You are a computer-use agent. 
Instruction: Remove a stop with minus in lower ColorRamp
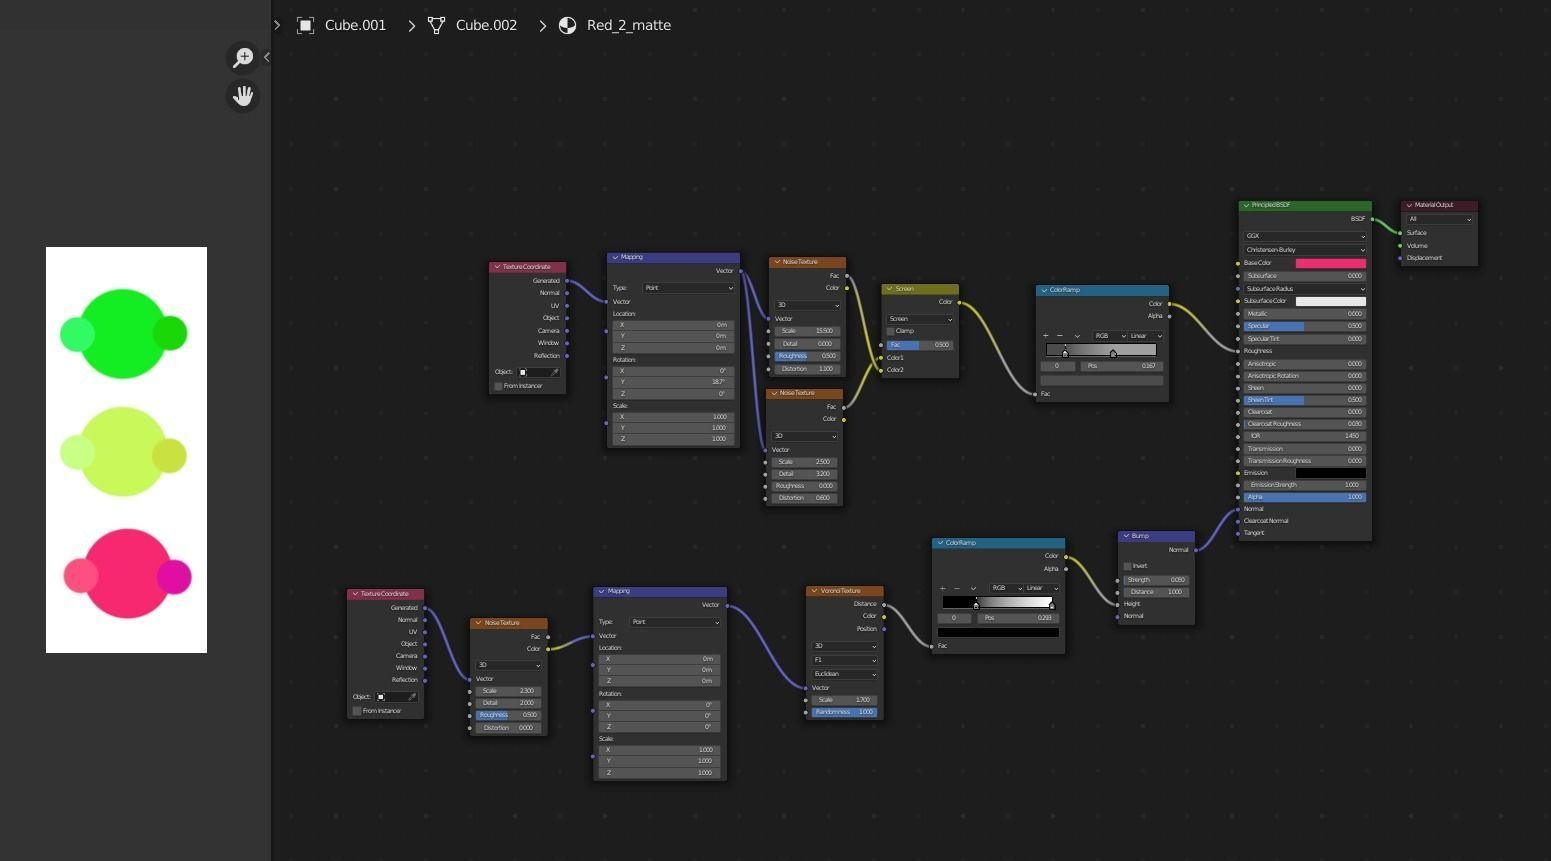click(x=956, y=588)
